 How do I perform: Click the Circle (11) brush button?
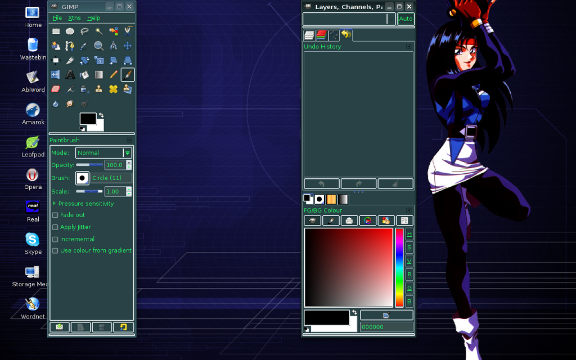point(82,178)
